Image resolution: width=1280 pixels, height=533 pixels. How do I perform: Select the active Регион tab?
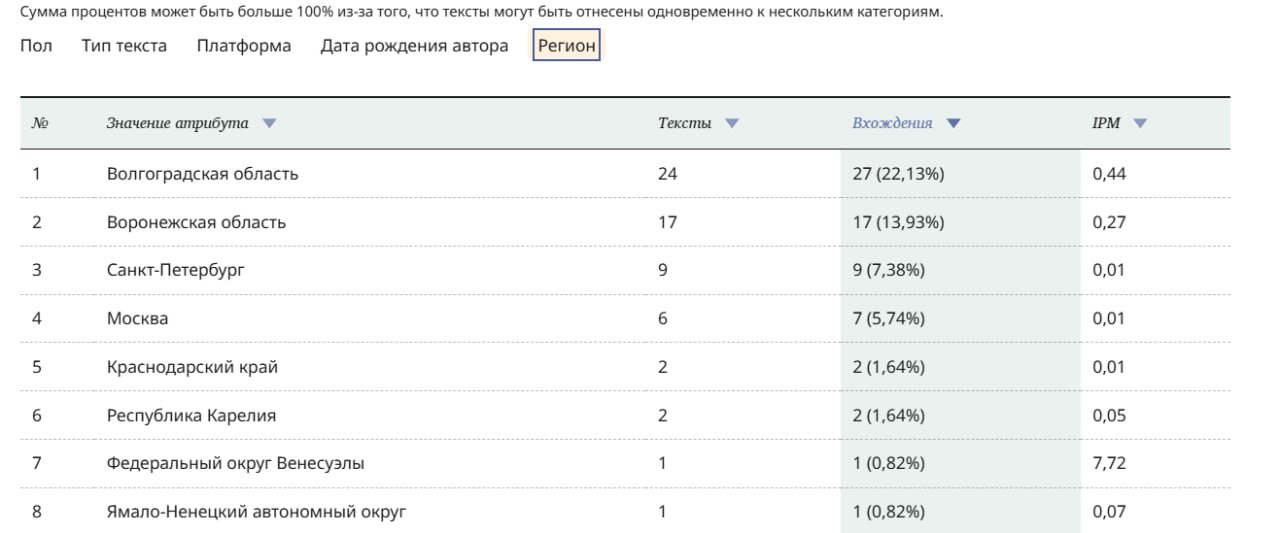point(566,46)
